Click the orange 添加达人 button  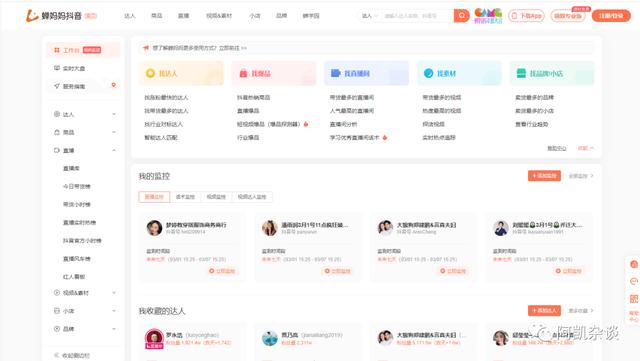(544, 310)
